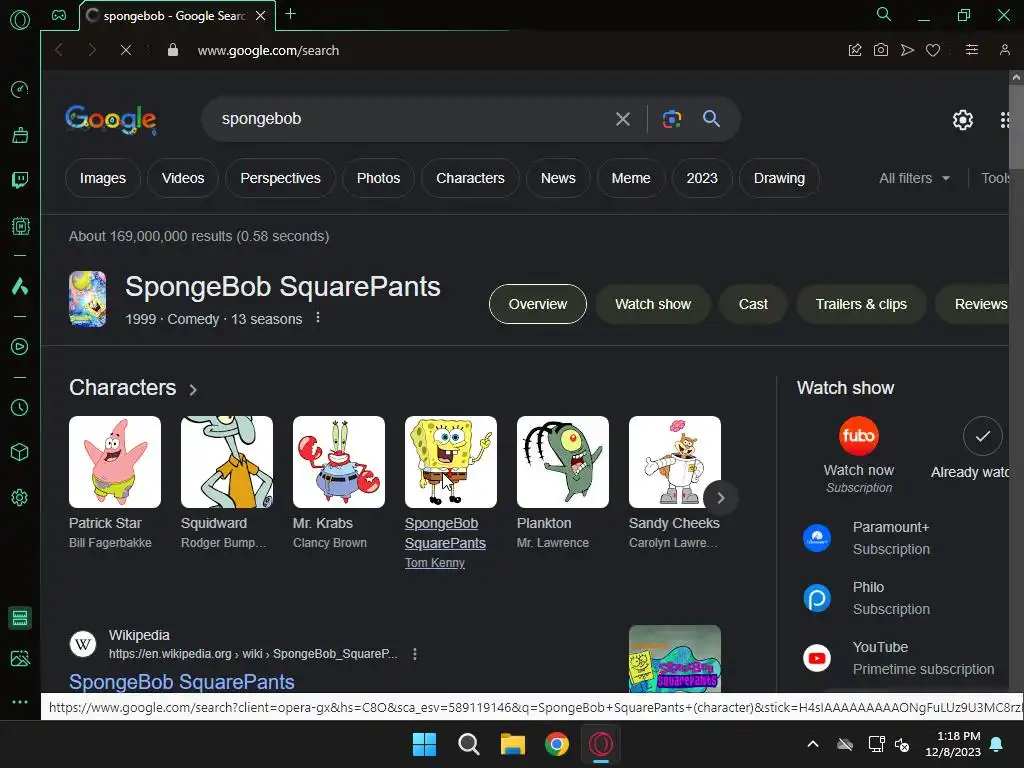Open Extensions cube icon in sidebar
This screenshot has width=1024, height=768.
20,453
